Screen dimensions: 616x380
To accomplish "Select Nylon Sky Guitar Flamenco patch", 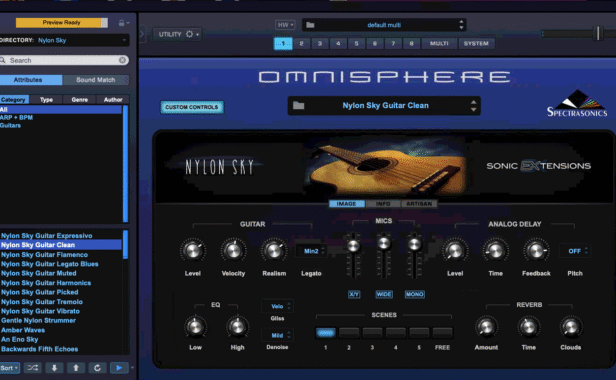I will [x=61, y=255].
